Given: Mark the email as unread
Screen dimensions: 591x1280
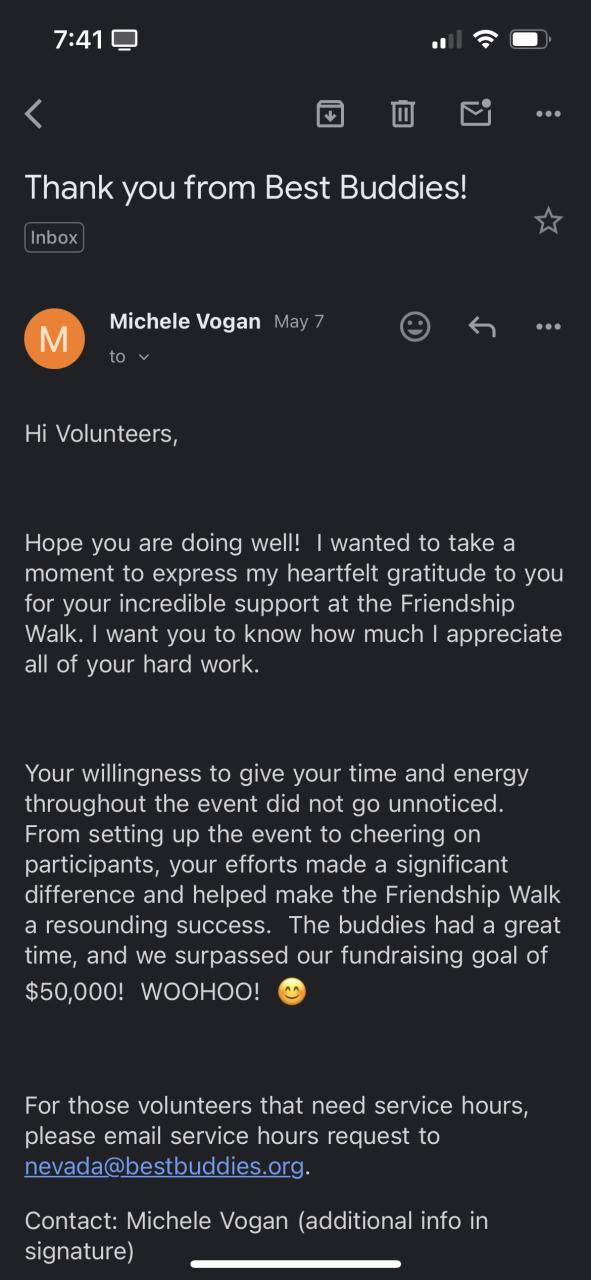Looking at the screenshot, I should tap(476, 113).
